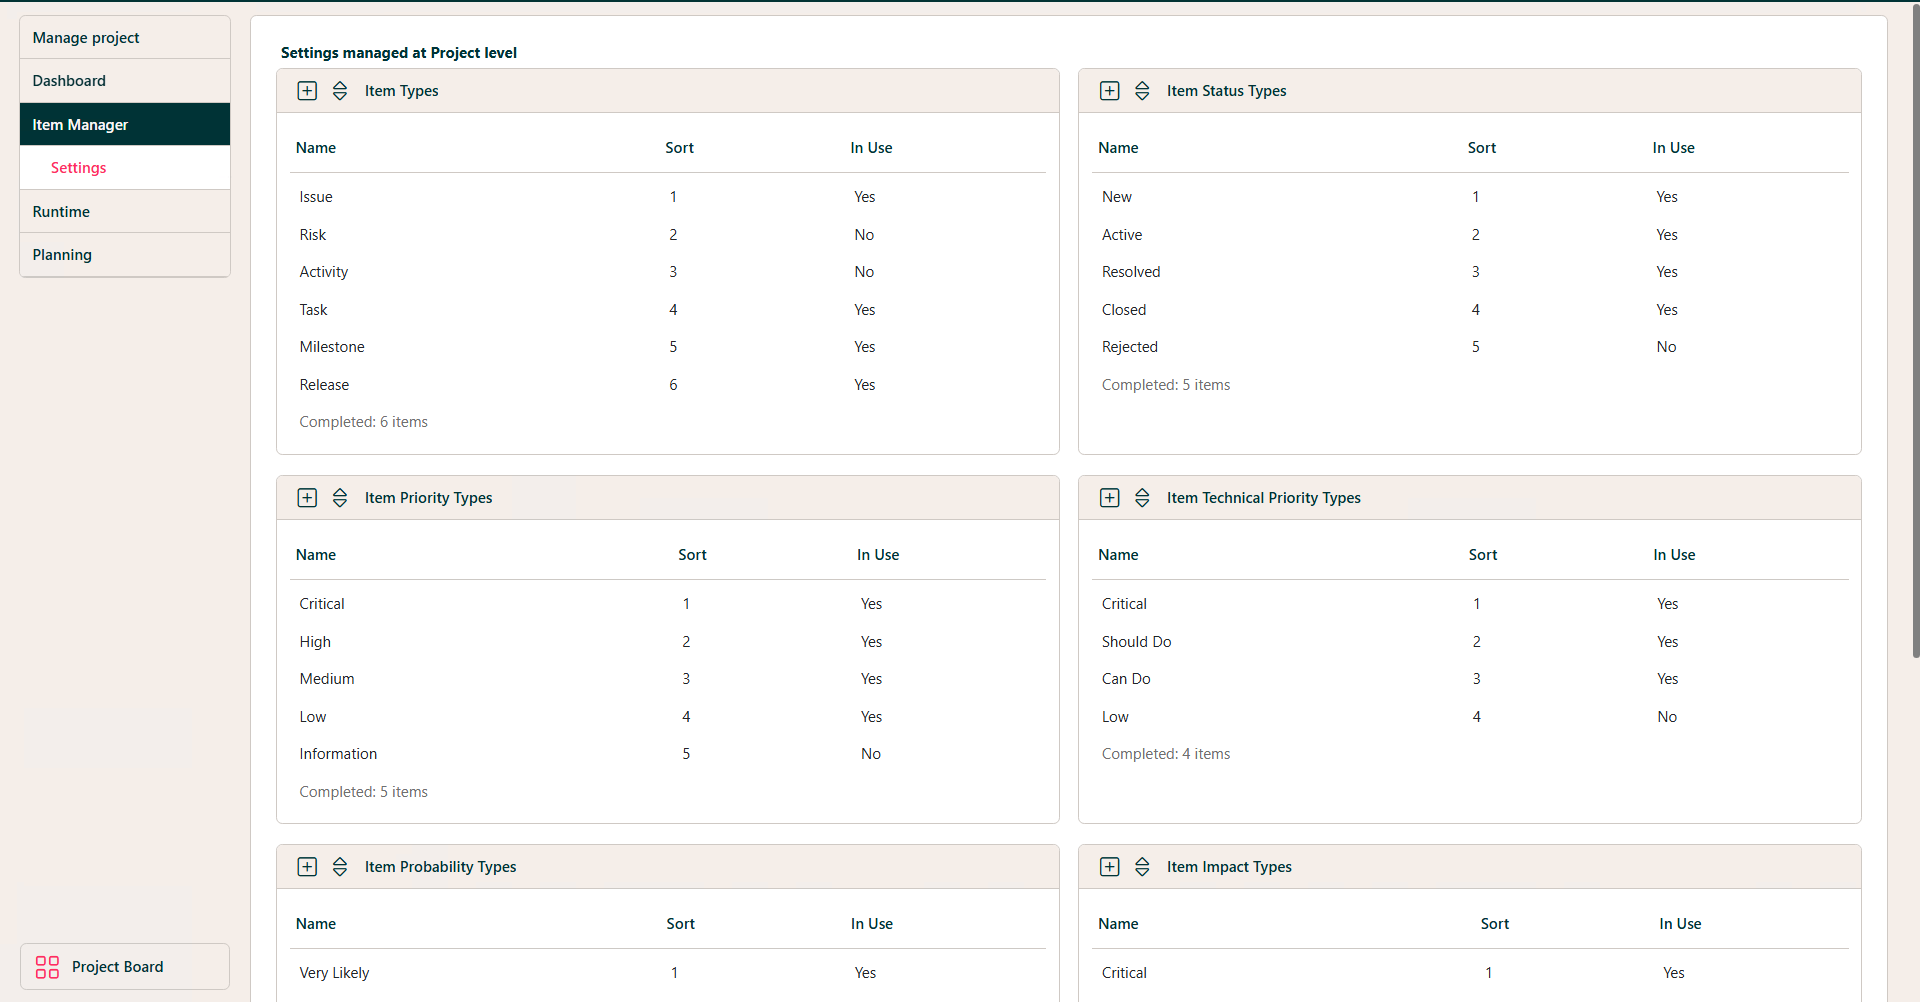
Task: Select Settings under Item Manager
Action: pyautogui.click(x=78, y=167)
